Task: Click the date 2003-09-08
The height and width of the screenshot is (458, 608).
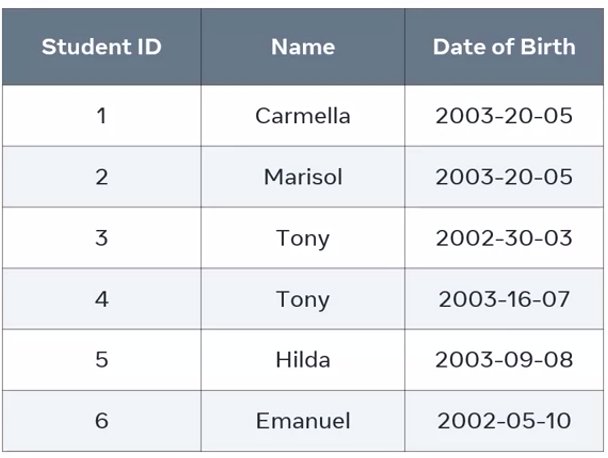Action: [x=504, y=359]
